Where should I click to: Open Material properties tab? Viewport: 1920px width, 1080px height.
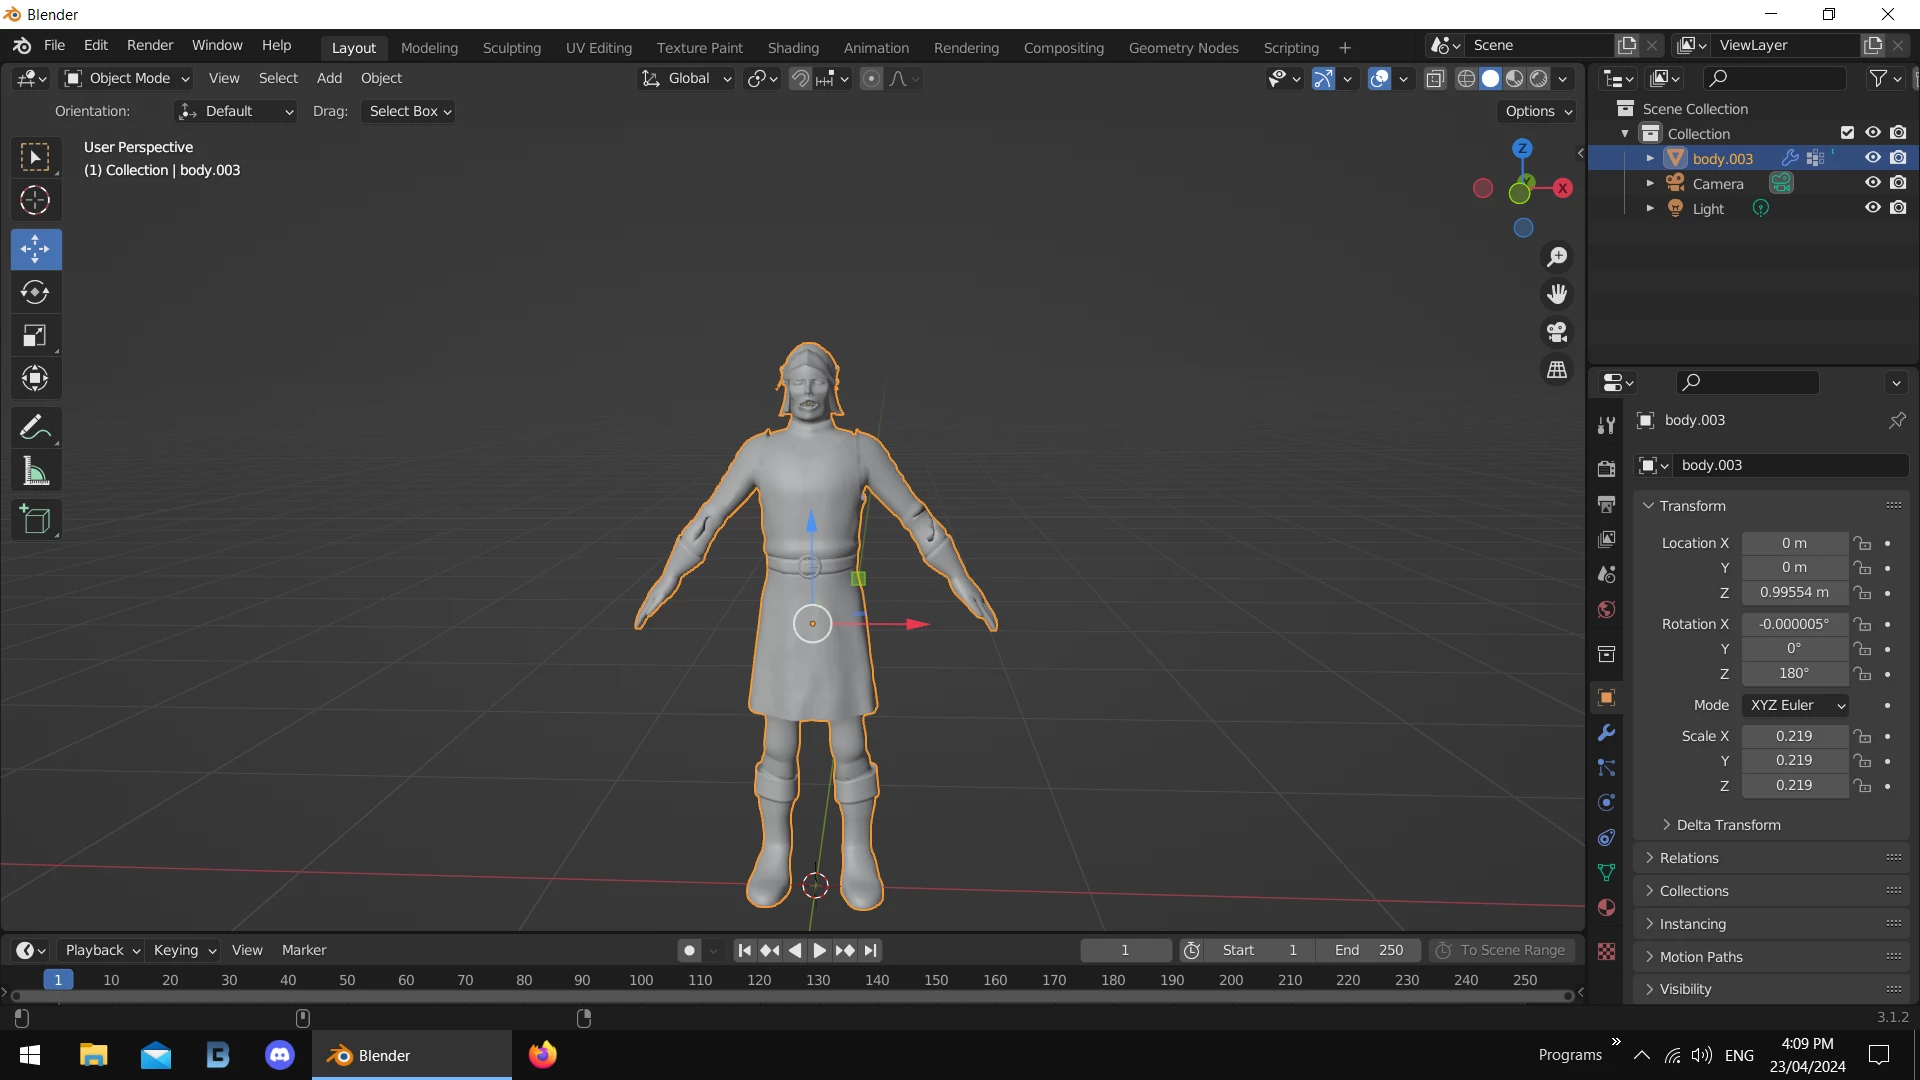click(1606, 907)
